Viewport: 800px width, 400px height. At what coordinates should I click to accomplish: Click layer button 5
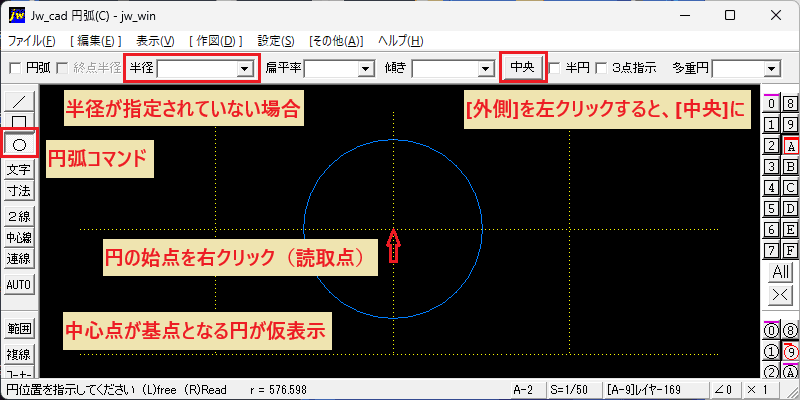tap(772, 209)
